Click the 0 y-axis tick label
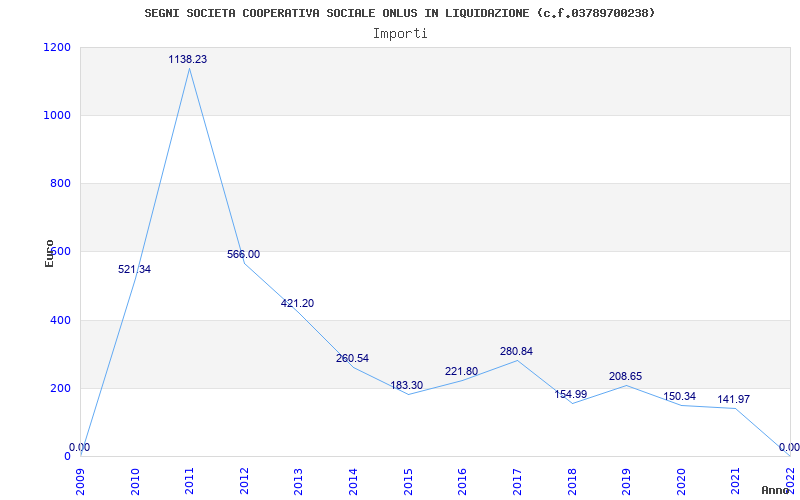 coord(67,456)
